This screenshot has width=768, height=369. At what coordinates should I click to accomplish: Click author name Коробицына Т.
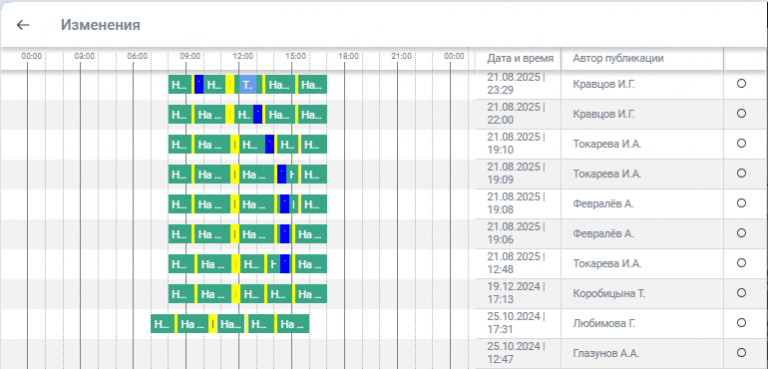click(609, 294)
